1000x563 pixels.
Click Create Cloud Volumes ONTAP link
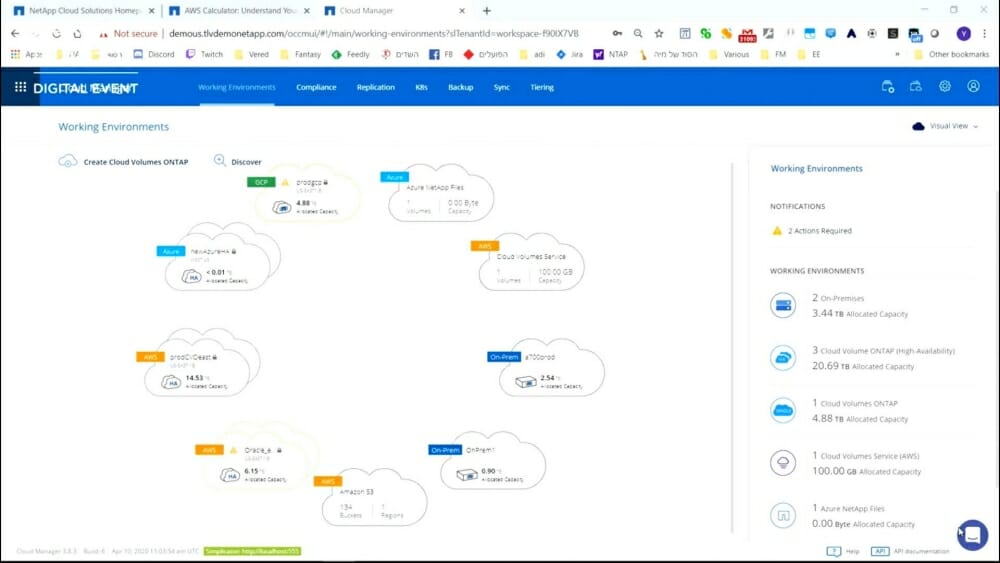pyautogui.click(x=136, y=162)
